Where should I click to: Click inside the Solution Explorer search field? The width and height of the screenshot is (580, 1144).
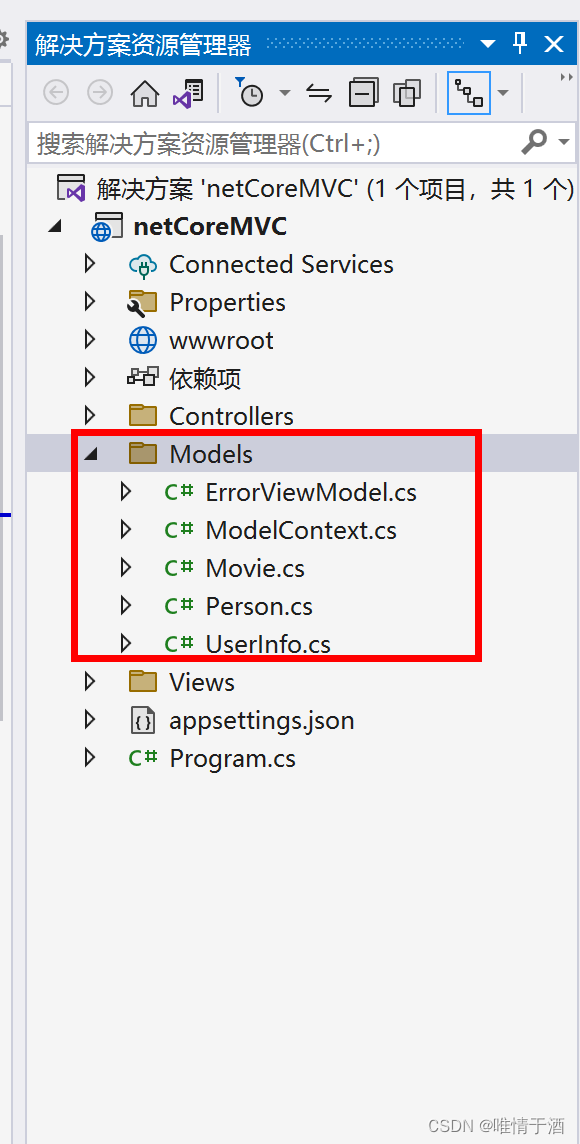[x=250, y=141]
